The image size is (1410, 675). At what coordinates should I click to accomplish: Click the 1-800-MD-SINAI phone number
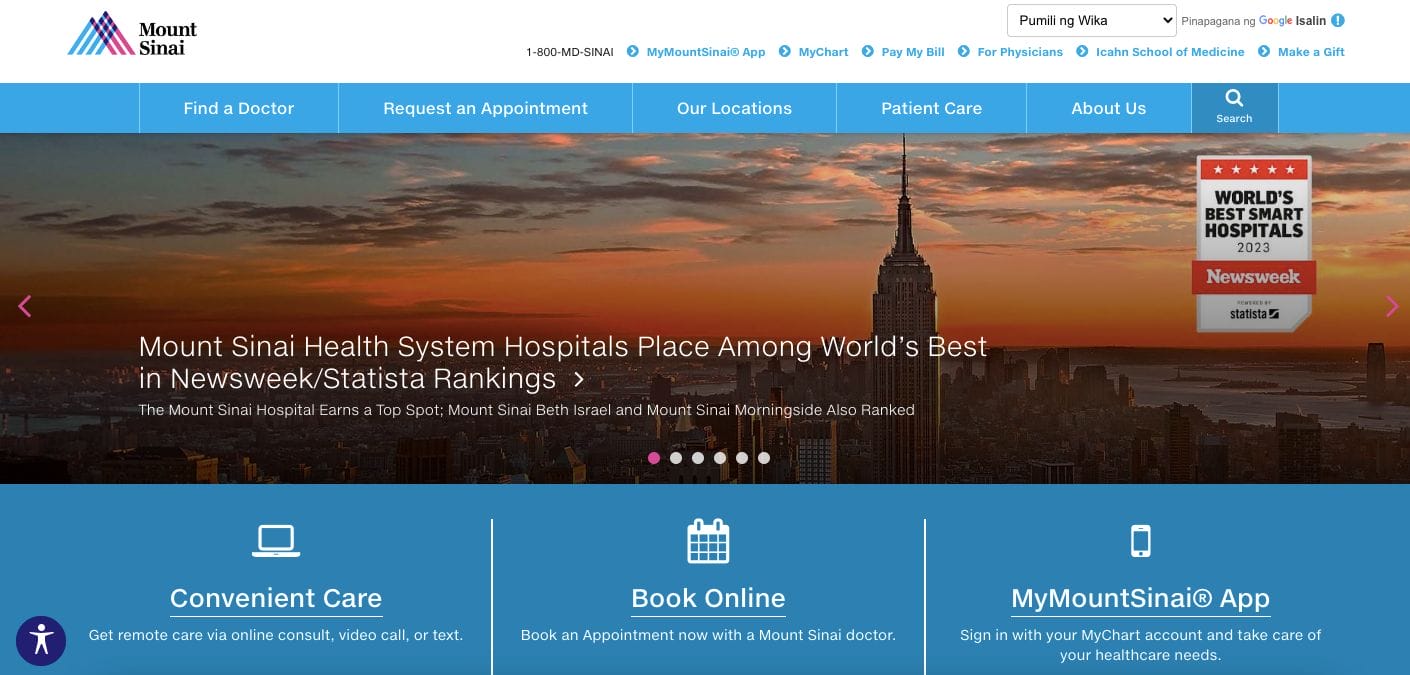570,52
